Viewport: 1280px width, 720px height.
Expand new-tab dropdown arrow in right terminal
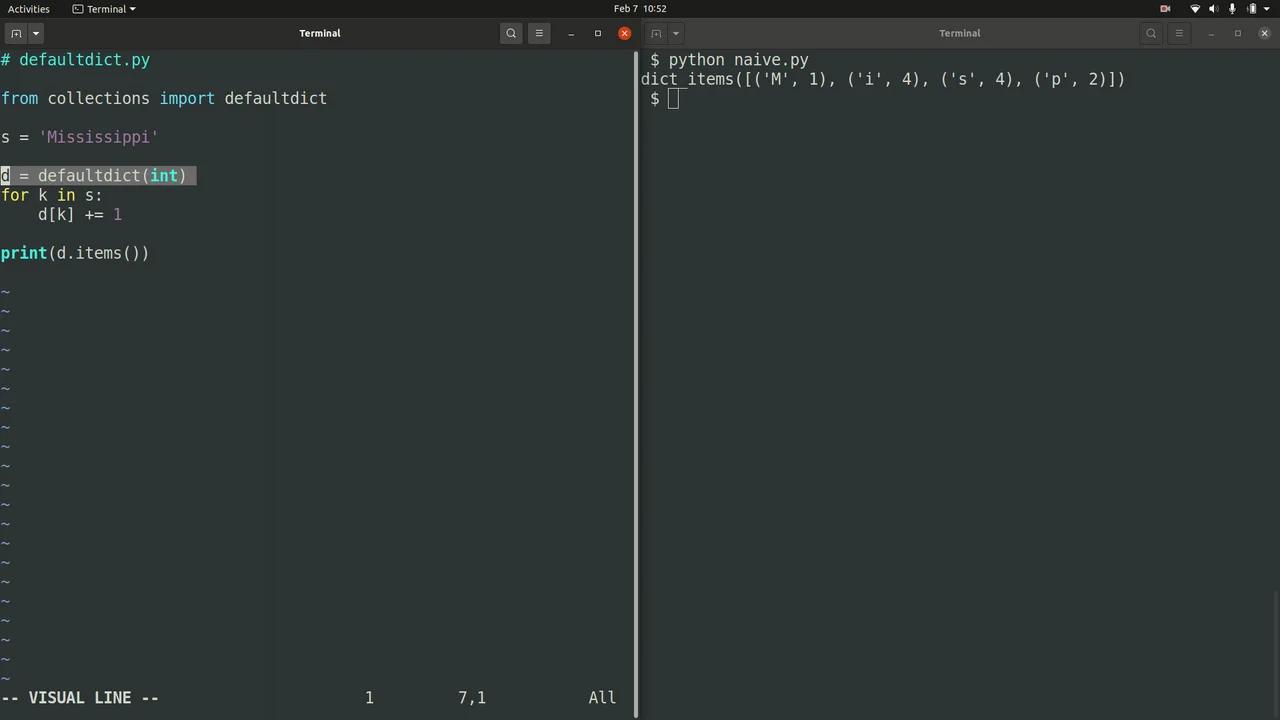click(x=676, y=33)
